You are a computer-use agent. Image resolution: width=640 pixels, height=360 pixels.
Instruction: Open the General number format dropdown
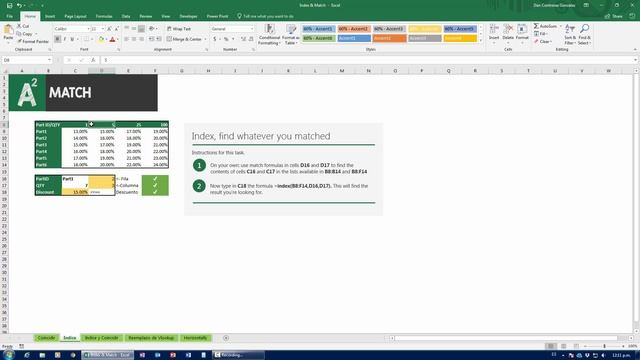click(252, 29)
